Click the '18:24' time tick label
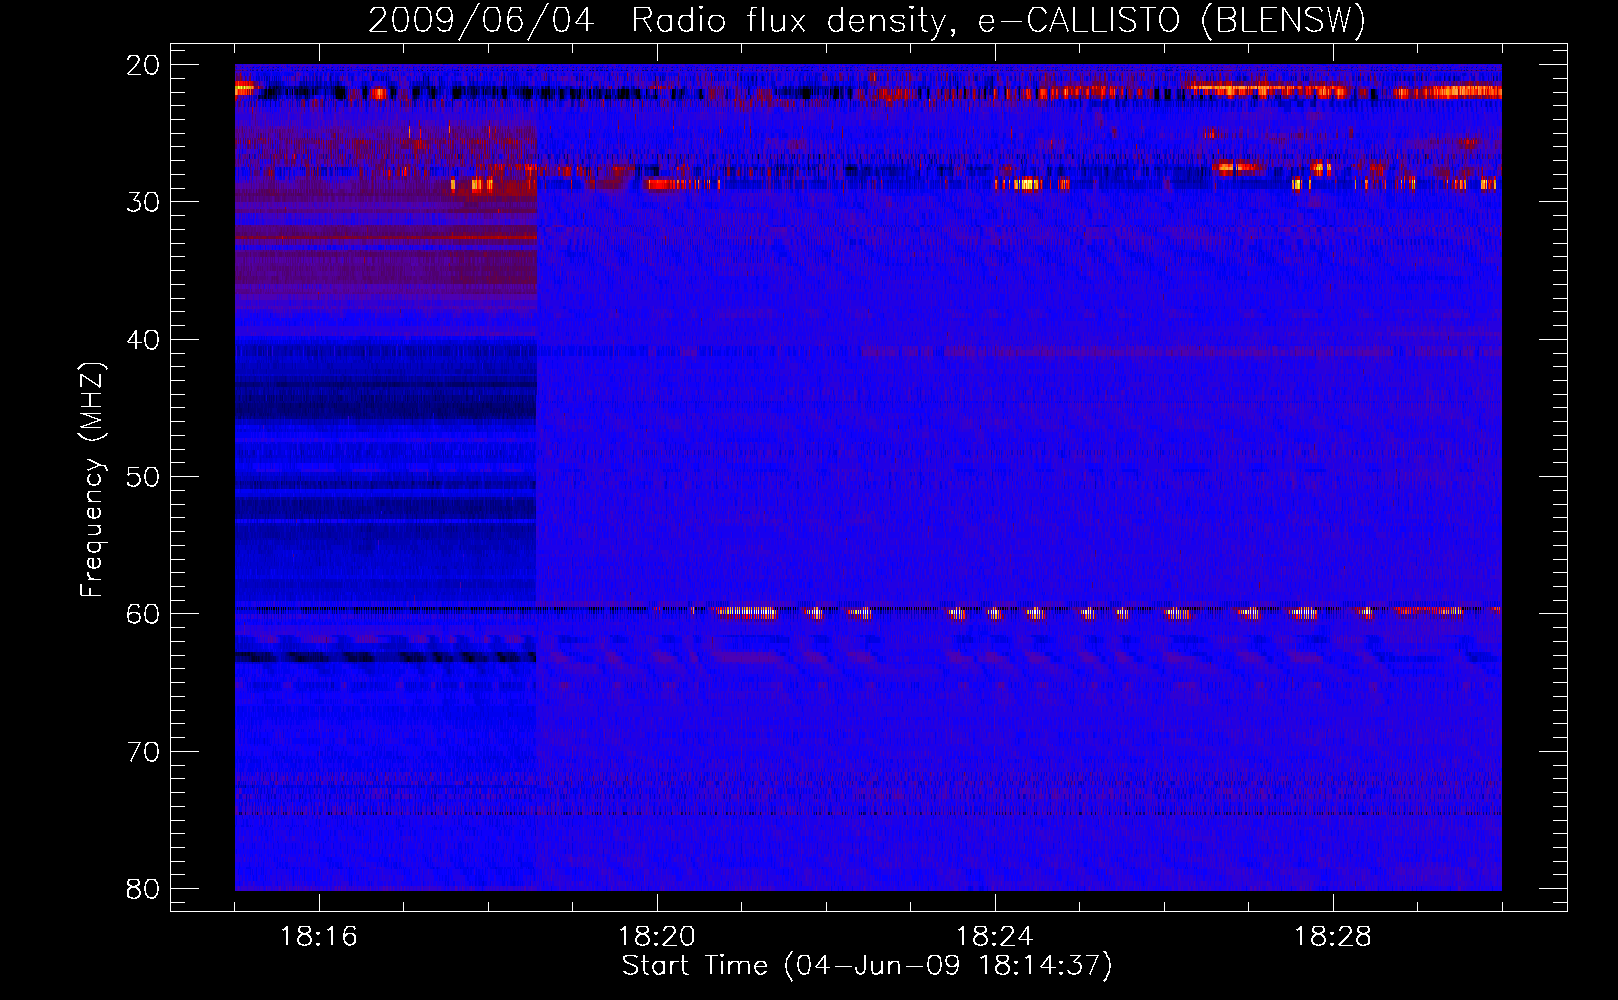 [994, 937]
